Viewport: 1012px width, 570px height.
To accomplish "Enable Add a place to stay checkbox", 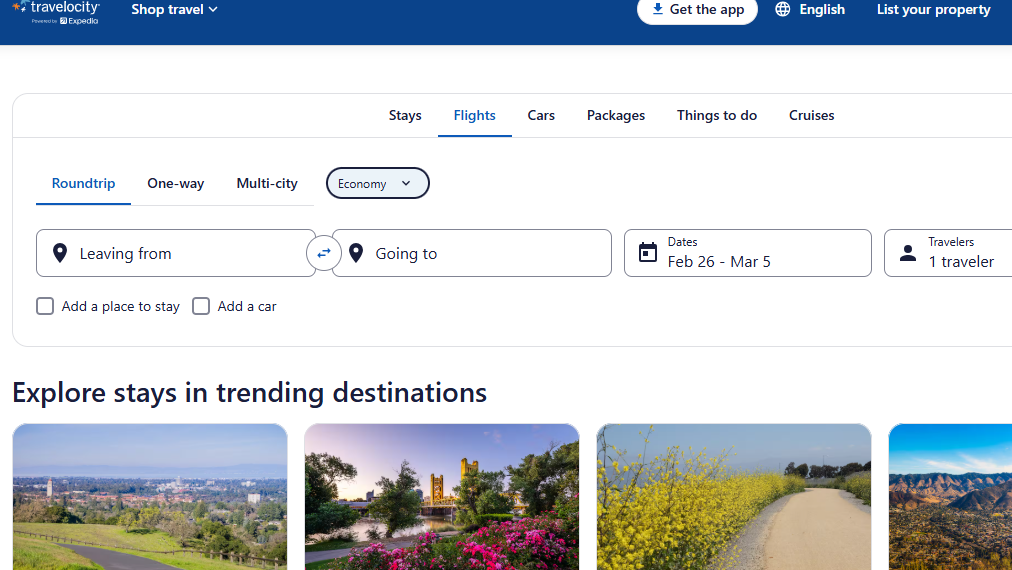I will (45, 306).
